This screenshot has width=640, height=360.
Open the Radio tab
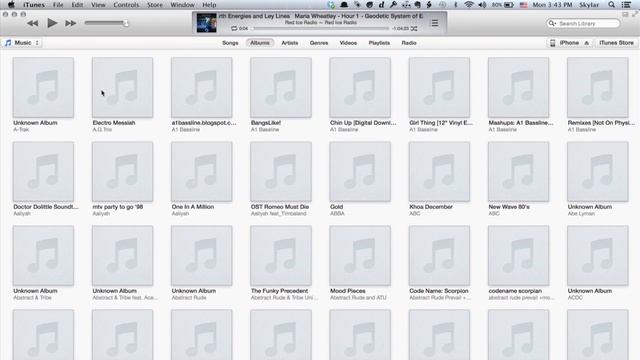pyautogui.click(x=409, y=43)
